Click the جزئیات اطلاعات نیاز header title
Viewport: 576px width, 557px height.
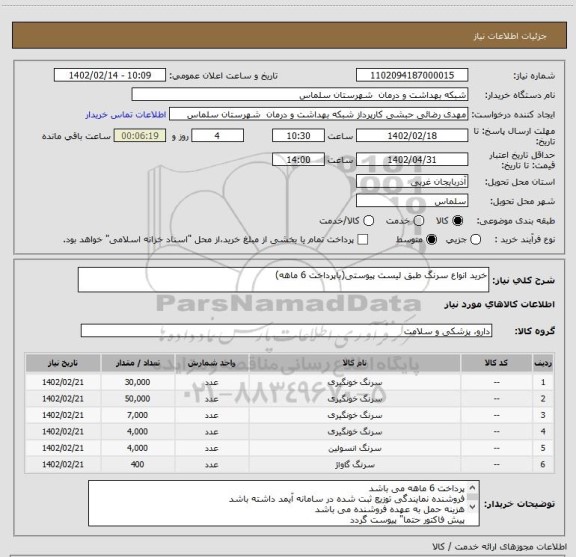coord(510,36)
